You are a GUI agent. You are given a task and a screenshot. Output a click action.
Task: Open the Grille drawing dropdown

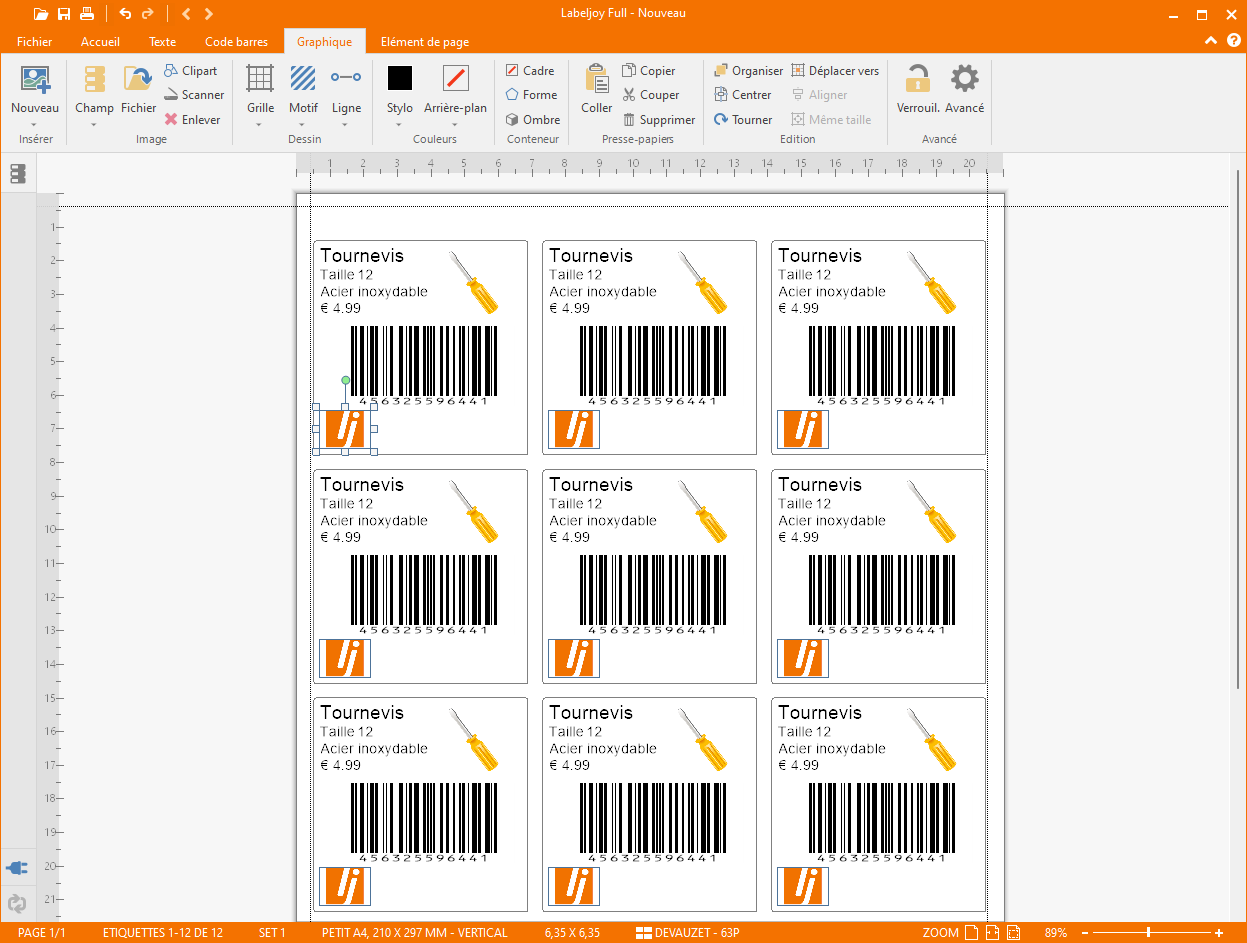pos(260,124)
